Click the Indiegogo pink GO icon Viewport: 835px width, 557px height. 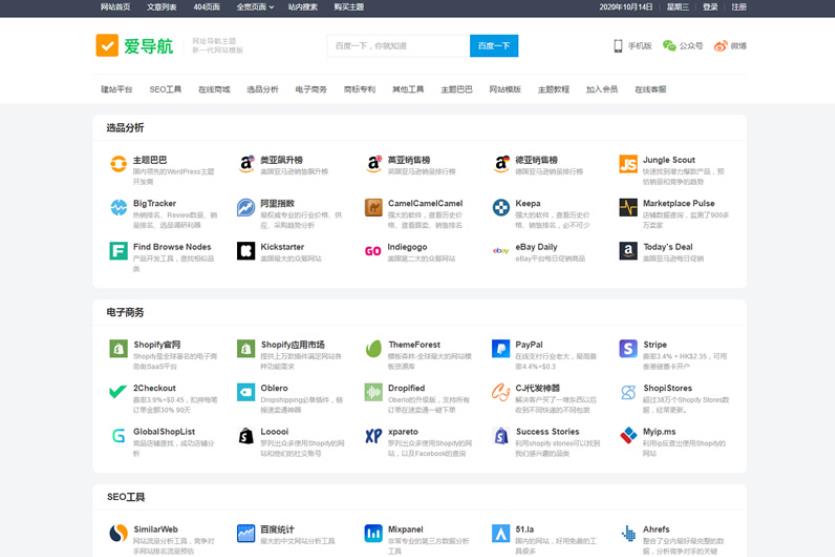click(x=373, y=251)
